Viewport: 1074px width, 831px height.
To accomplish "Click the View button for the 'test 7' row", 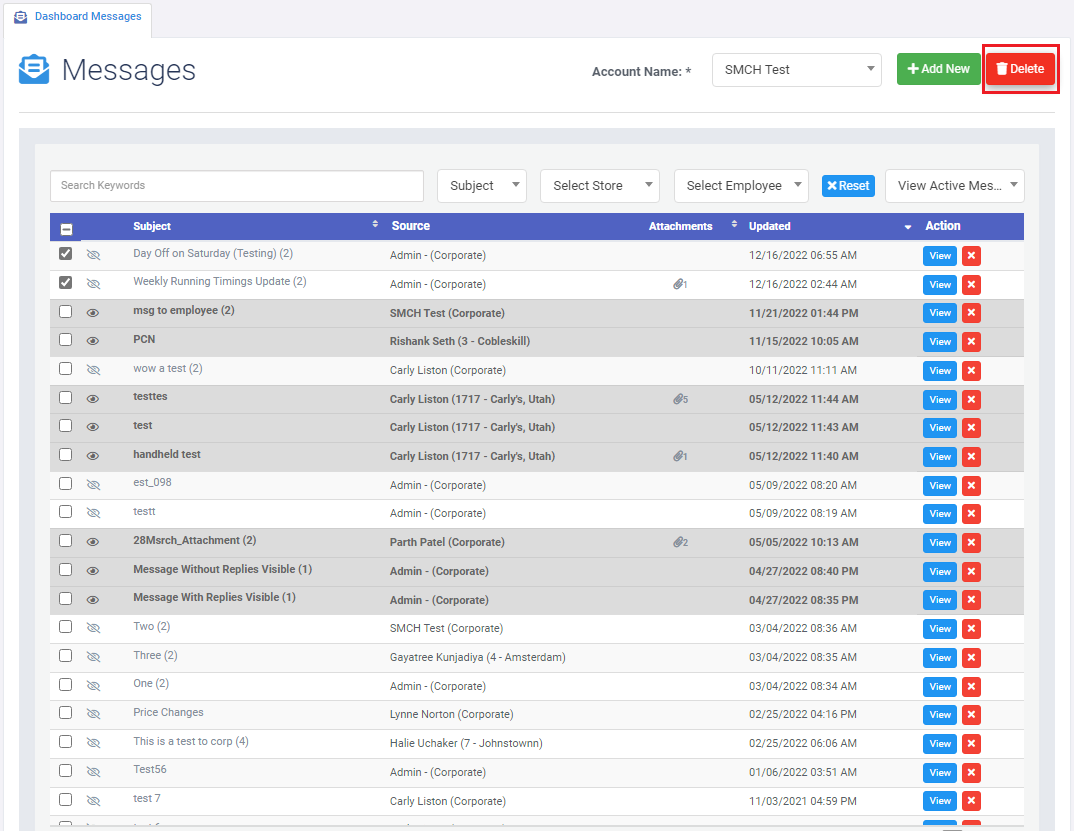I will point(938,800).
